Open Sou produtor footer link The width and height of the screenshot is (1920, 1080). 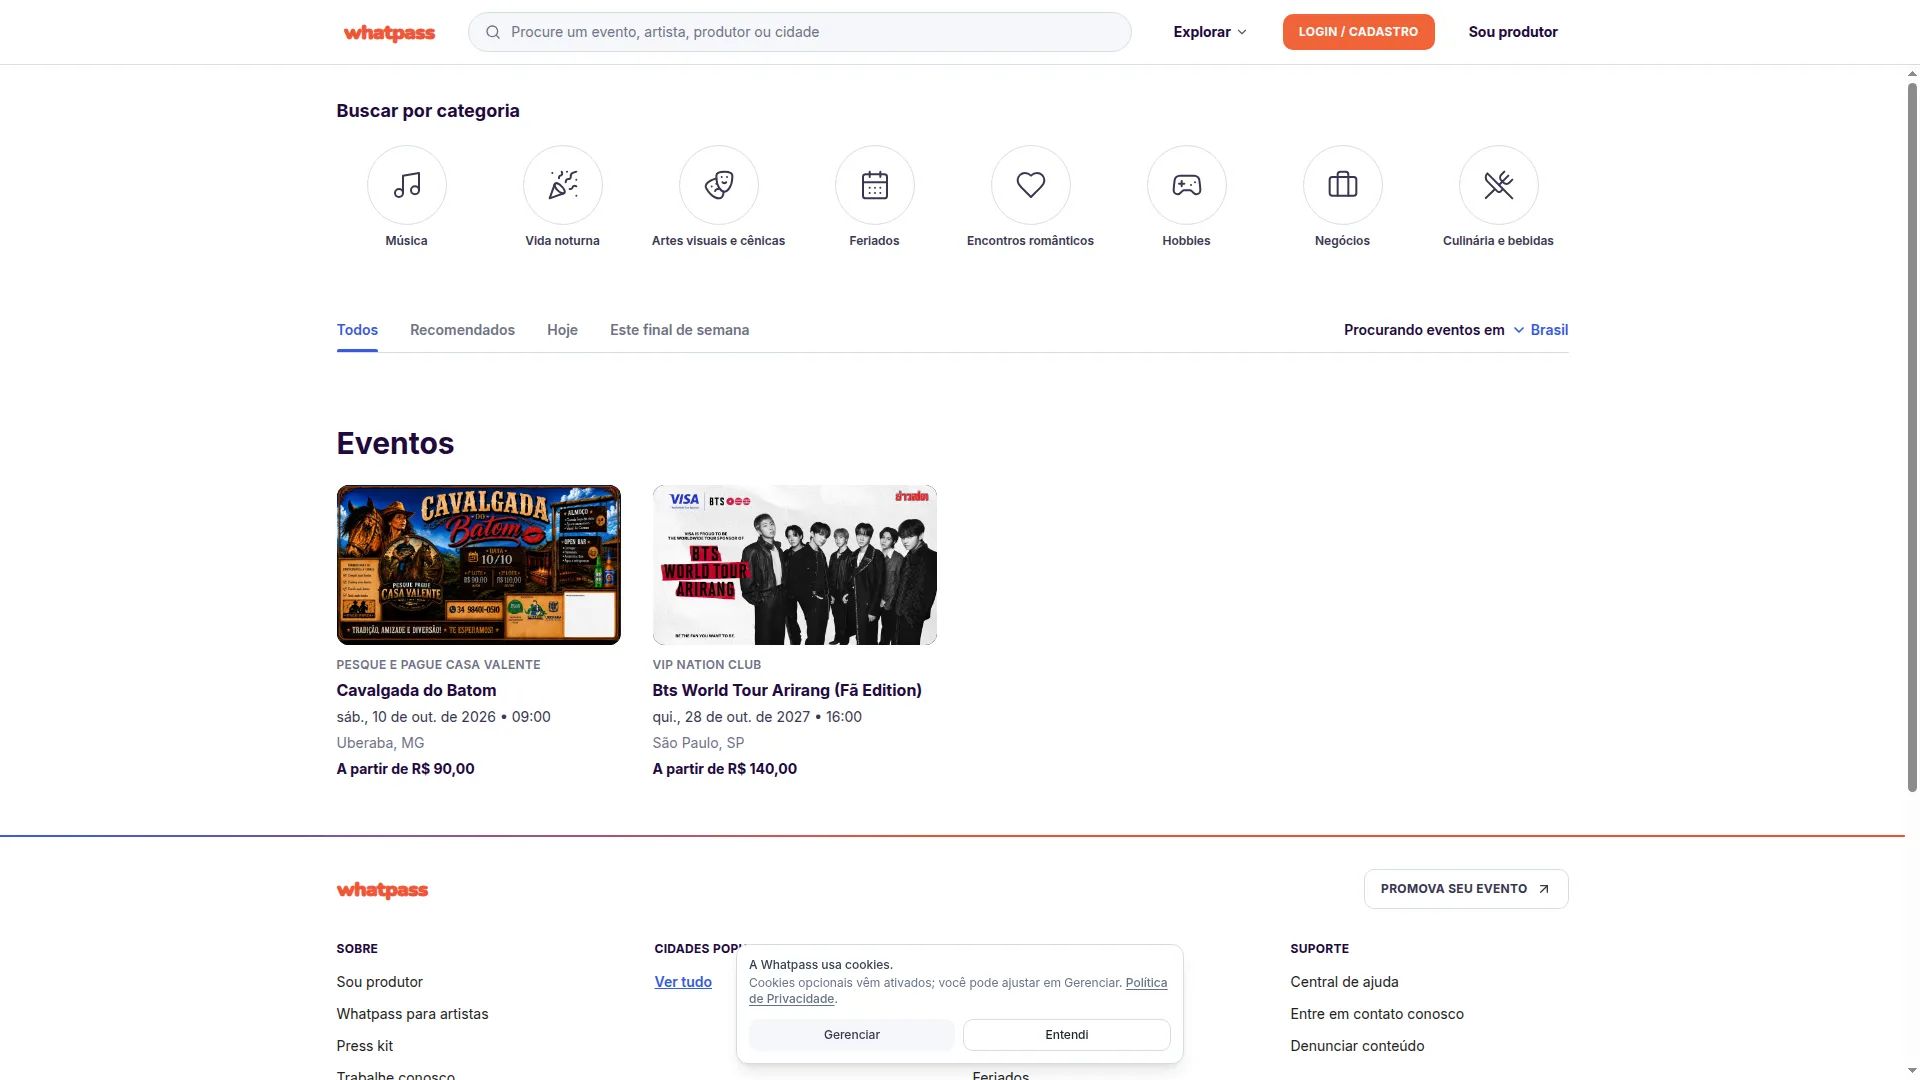click(379, 982)
